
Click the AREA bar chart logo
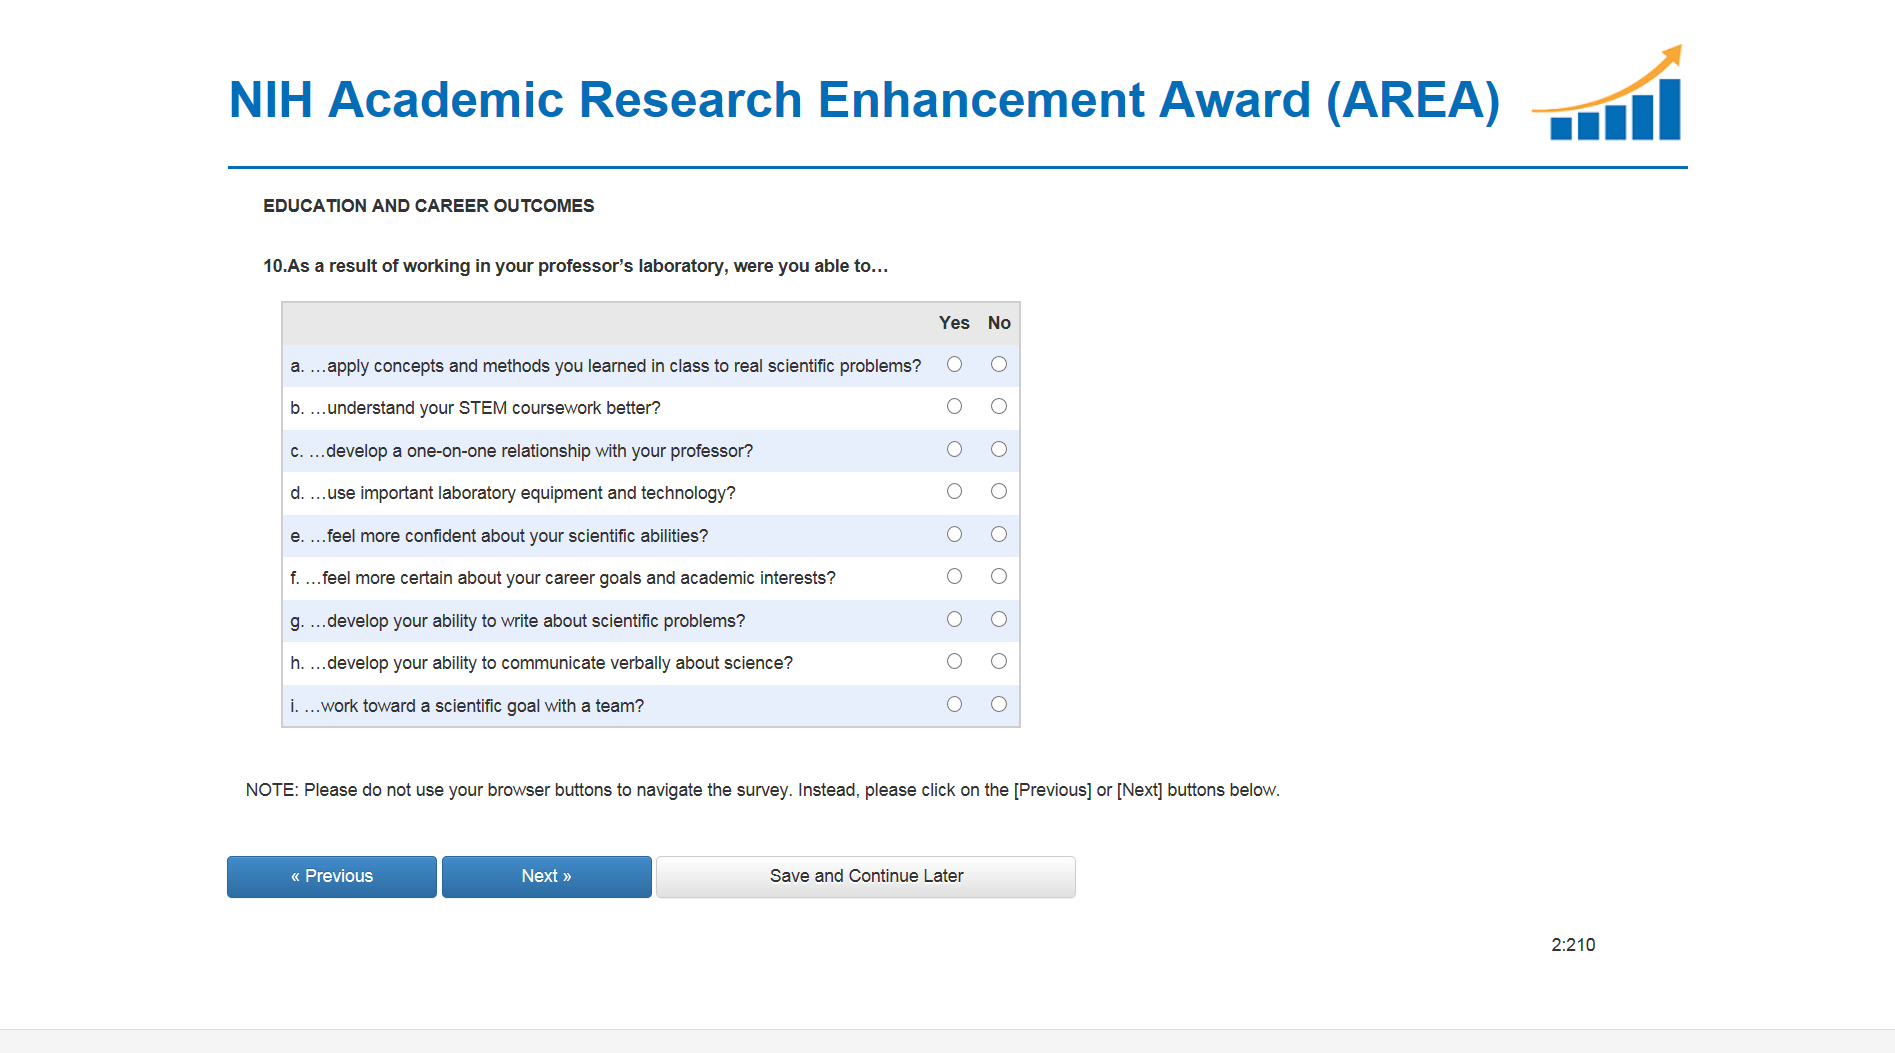(1609, 95)
